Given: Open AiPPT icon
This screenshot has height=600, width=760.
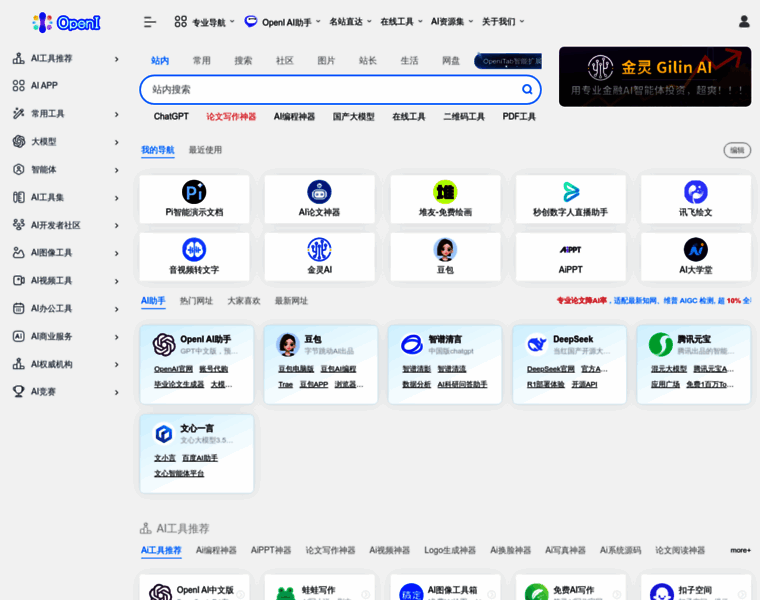Looking at the screenshot, I should [x=570, y=250].
